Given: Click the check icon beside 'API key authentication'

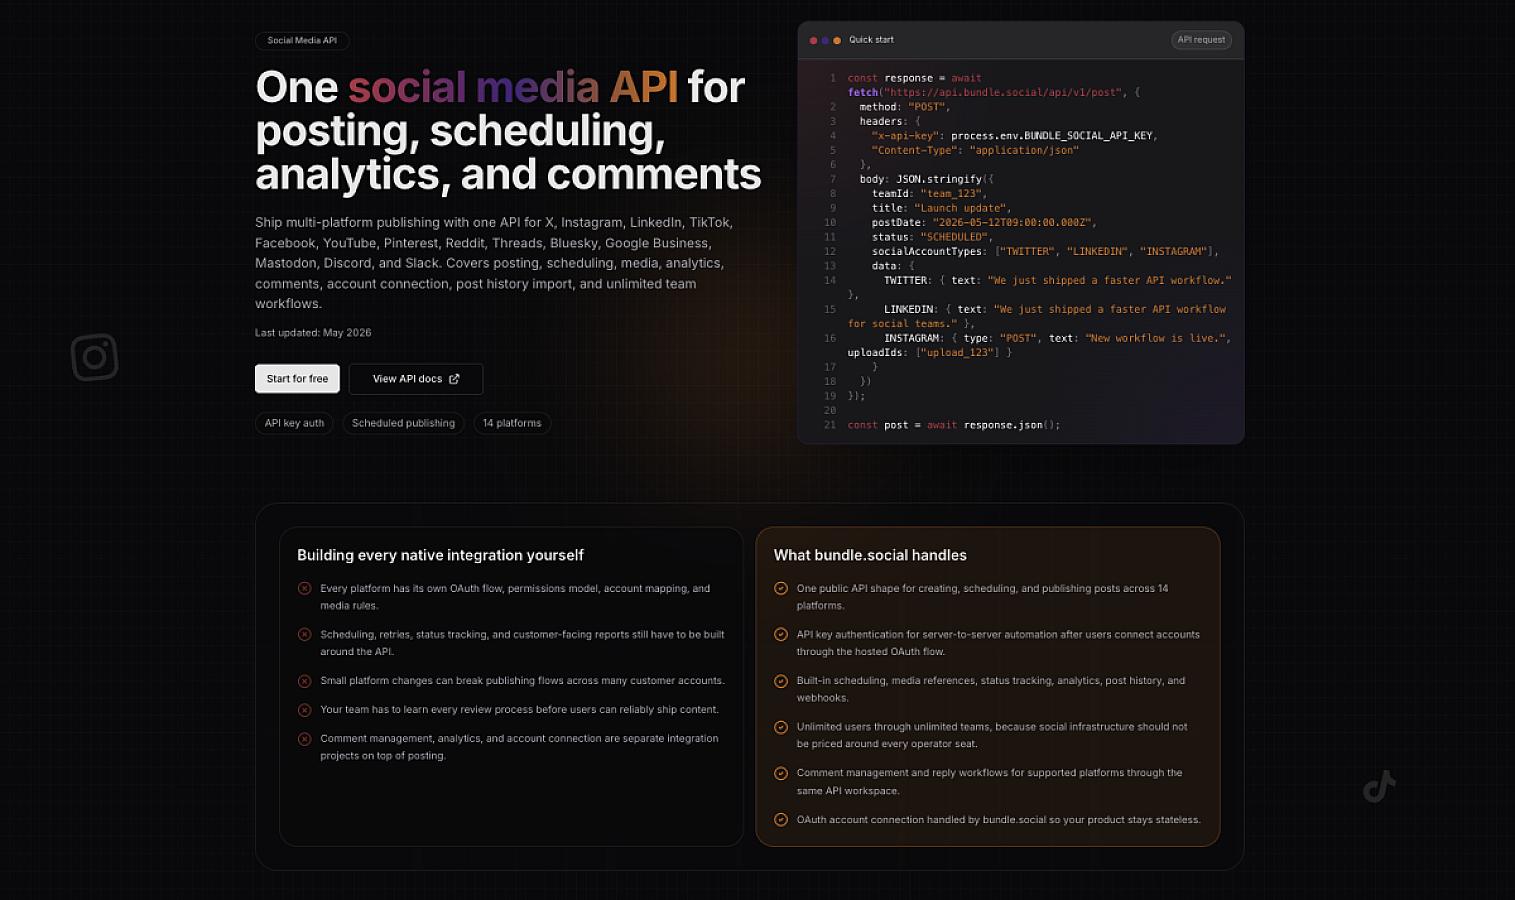Looking at the screenshot, I should pos(781,635).
